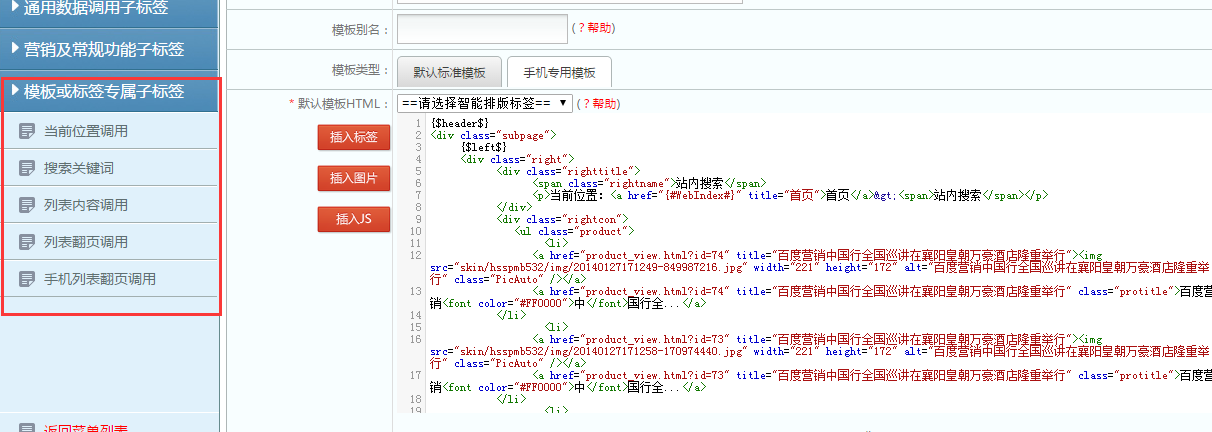This screenshot has width=1212, height=432.
Task: Click the 返回菜单列表 icon at bottom
Action: click(27, 427)
